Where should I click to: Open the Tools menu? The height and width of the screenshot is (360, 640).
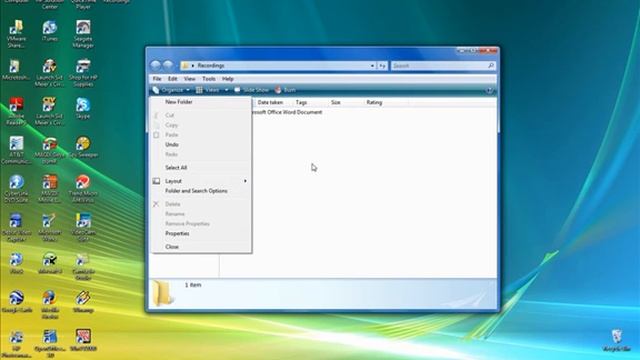click(209, 79)
